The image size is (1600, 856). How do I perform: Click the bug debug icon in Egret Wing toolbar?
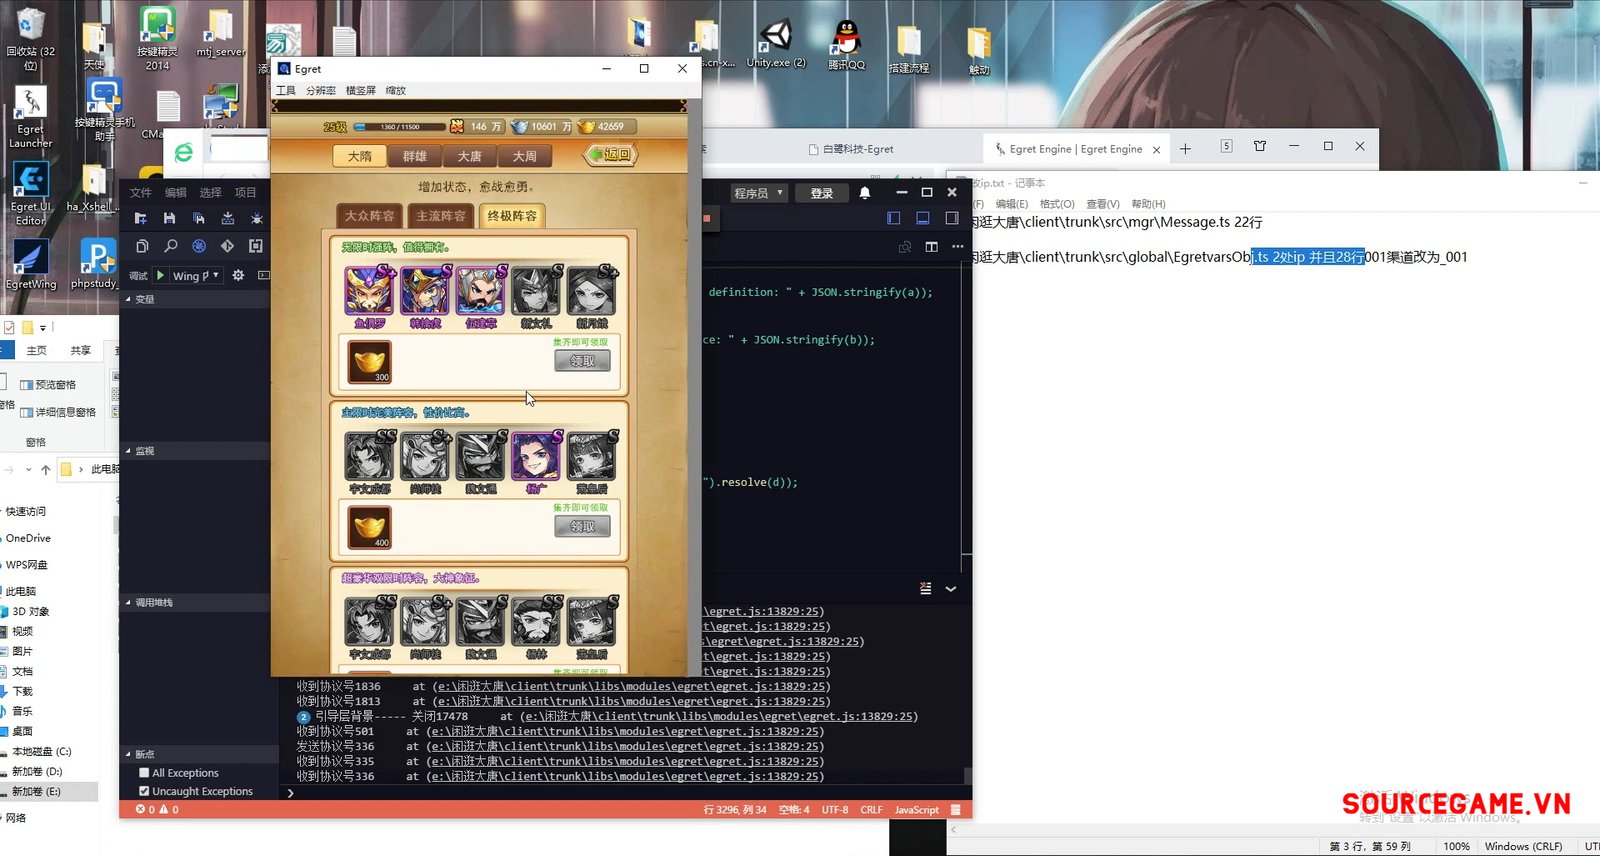click(257, 218)
